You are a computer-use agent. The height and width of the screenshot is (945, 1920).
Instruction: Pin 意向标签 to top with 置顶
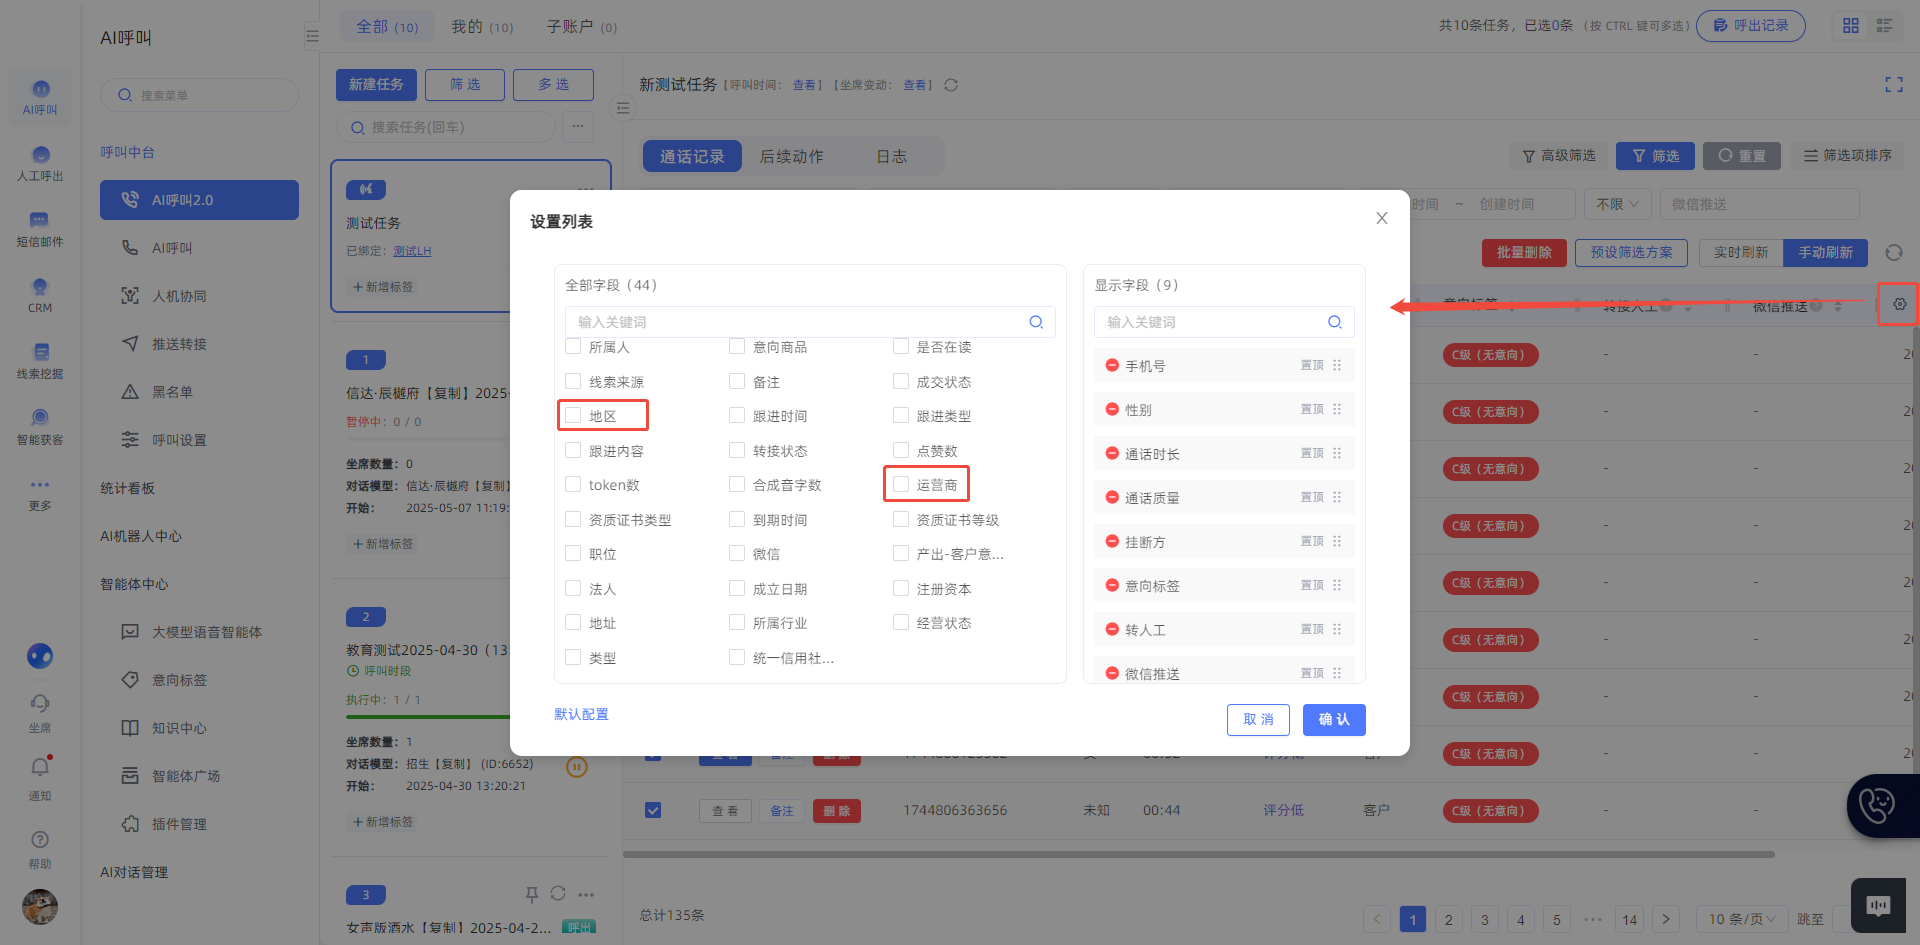click(x=1312, y=585)
